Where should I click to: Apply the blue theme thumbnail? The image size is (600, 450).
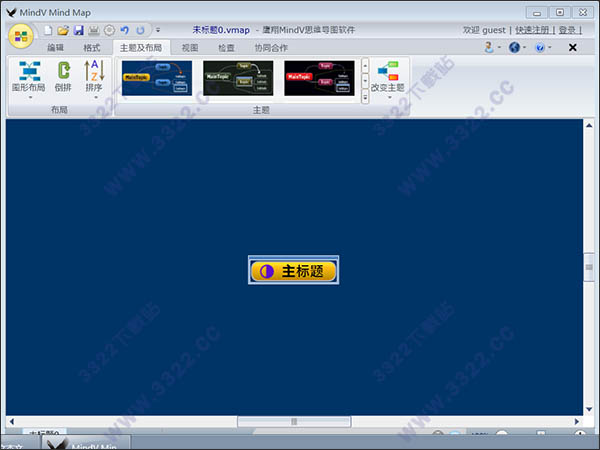pos(157,78)
